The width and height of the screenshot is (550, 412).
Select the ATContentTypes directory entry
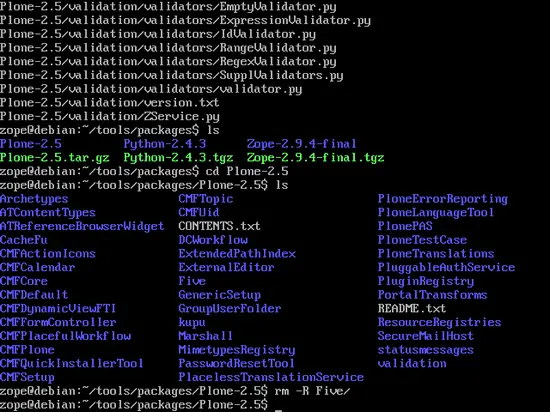[x=48, y=212]
